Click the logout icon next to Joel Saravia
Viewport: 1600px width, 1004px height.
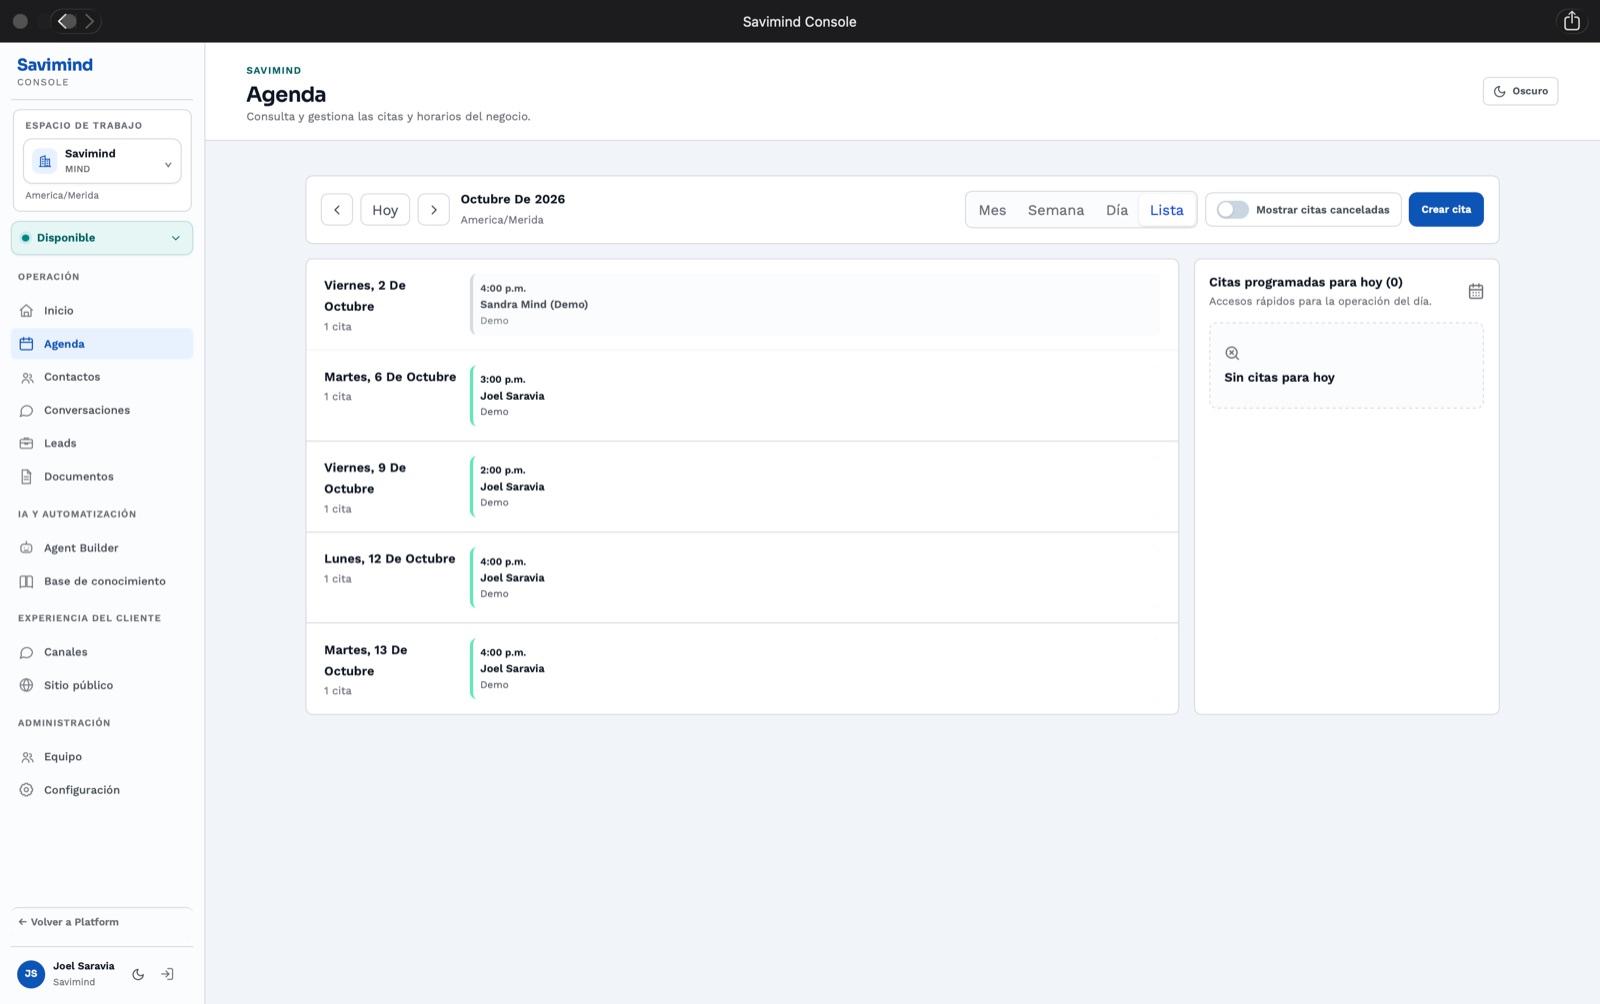(x=168, y=974)
